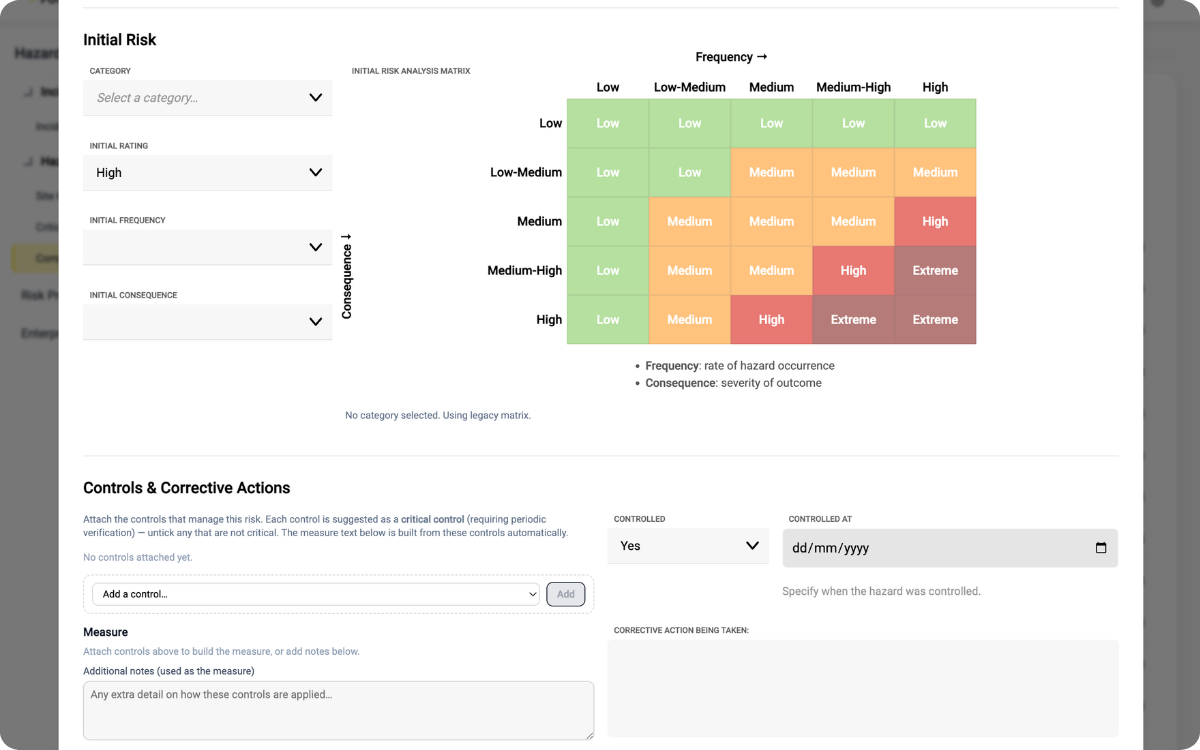The width and height of the screenshot is (1200, 750).
Task: Click 'Specify when the hazard was controlled.' hint
Action: click(x=881, y=591)
